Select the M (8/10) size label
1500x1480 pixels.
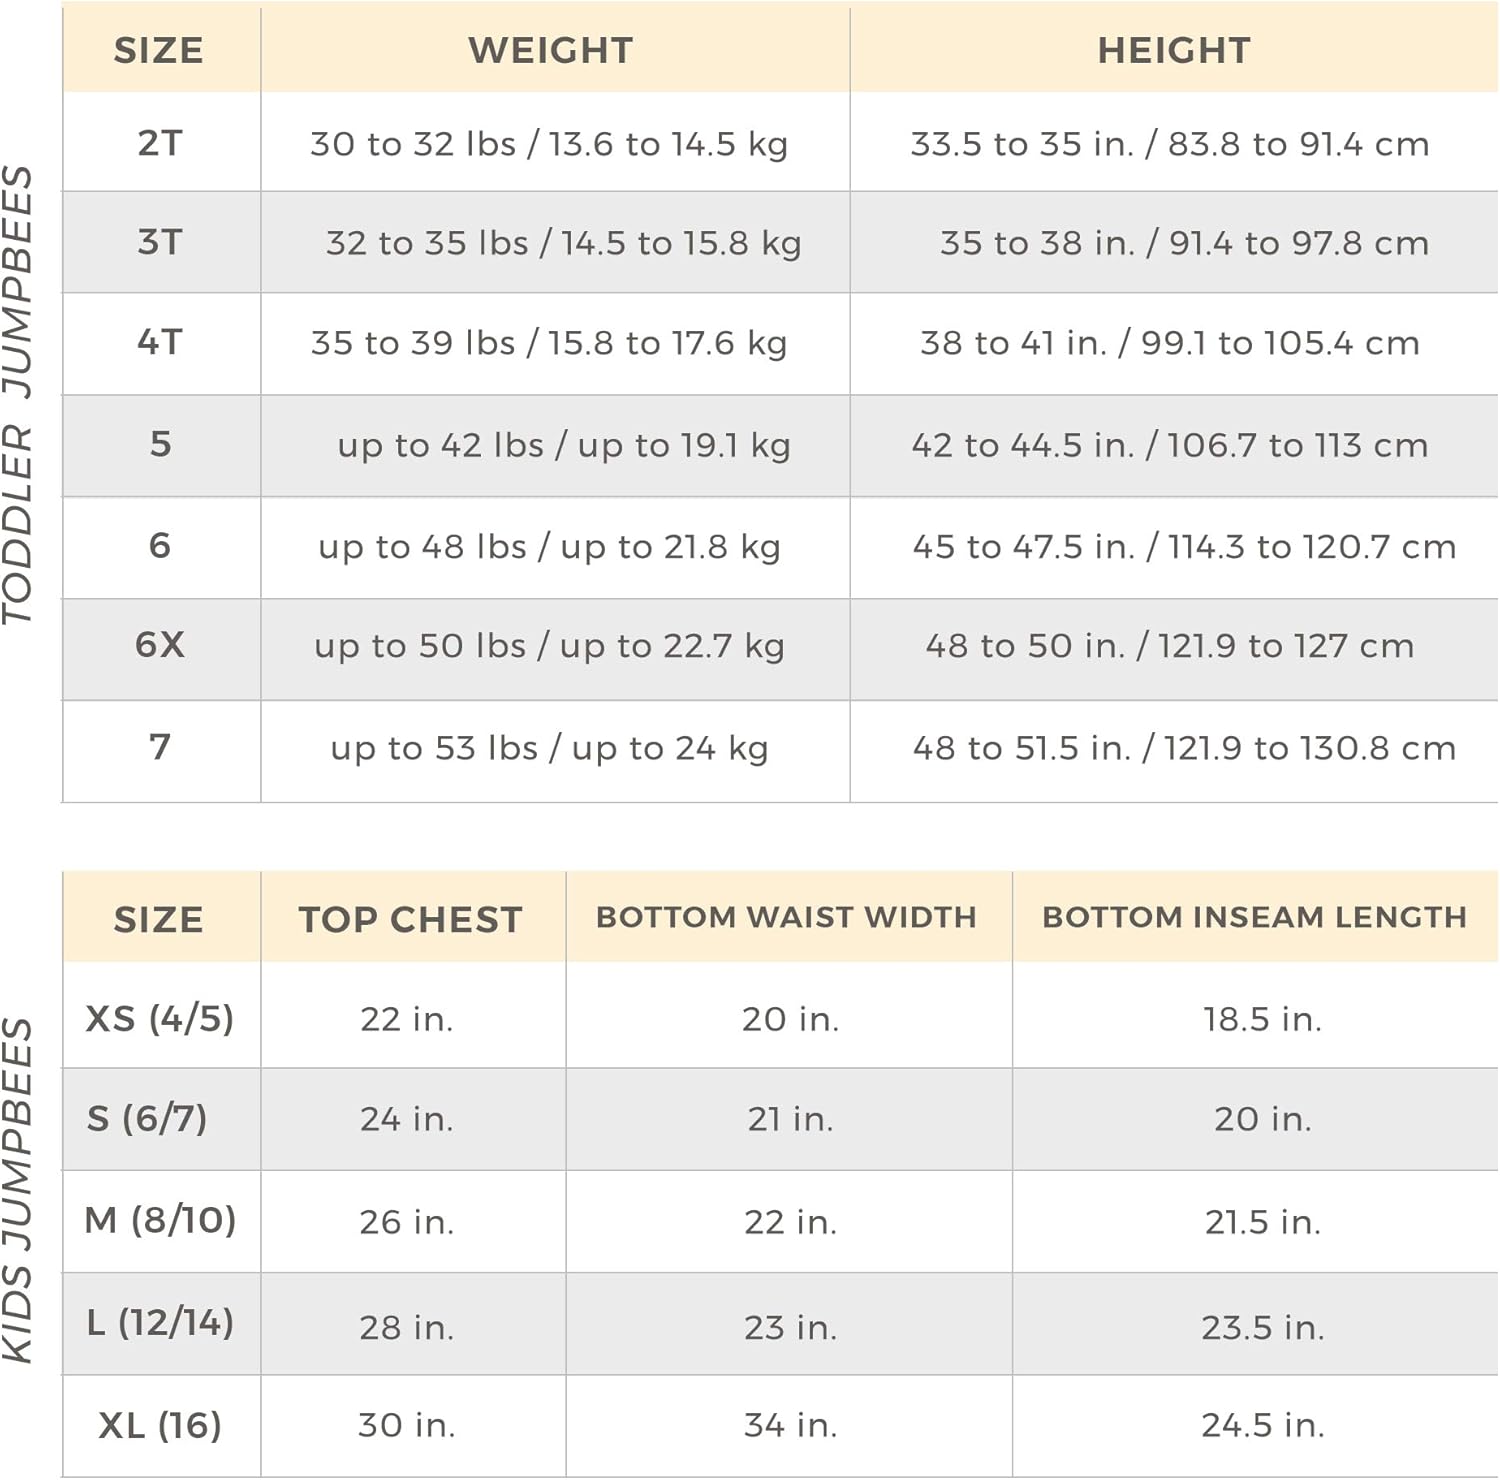coord(160,1220)
